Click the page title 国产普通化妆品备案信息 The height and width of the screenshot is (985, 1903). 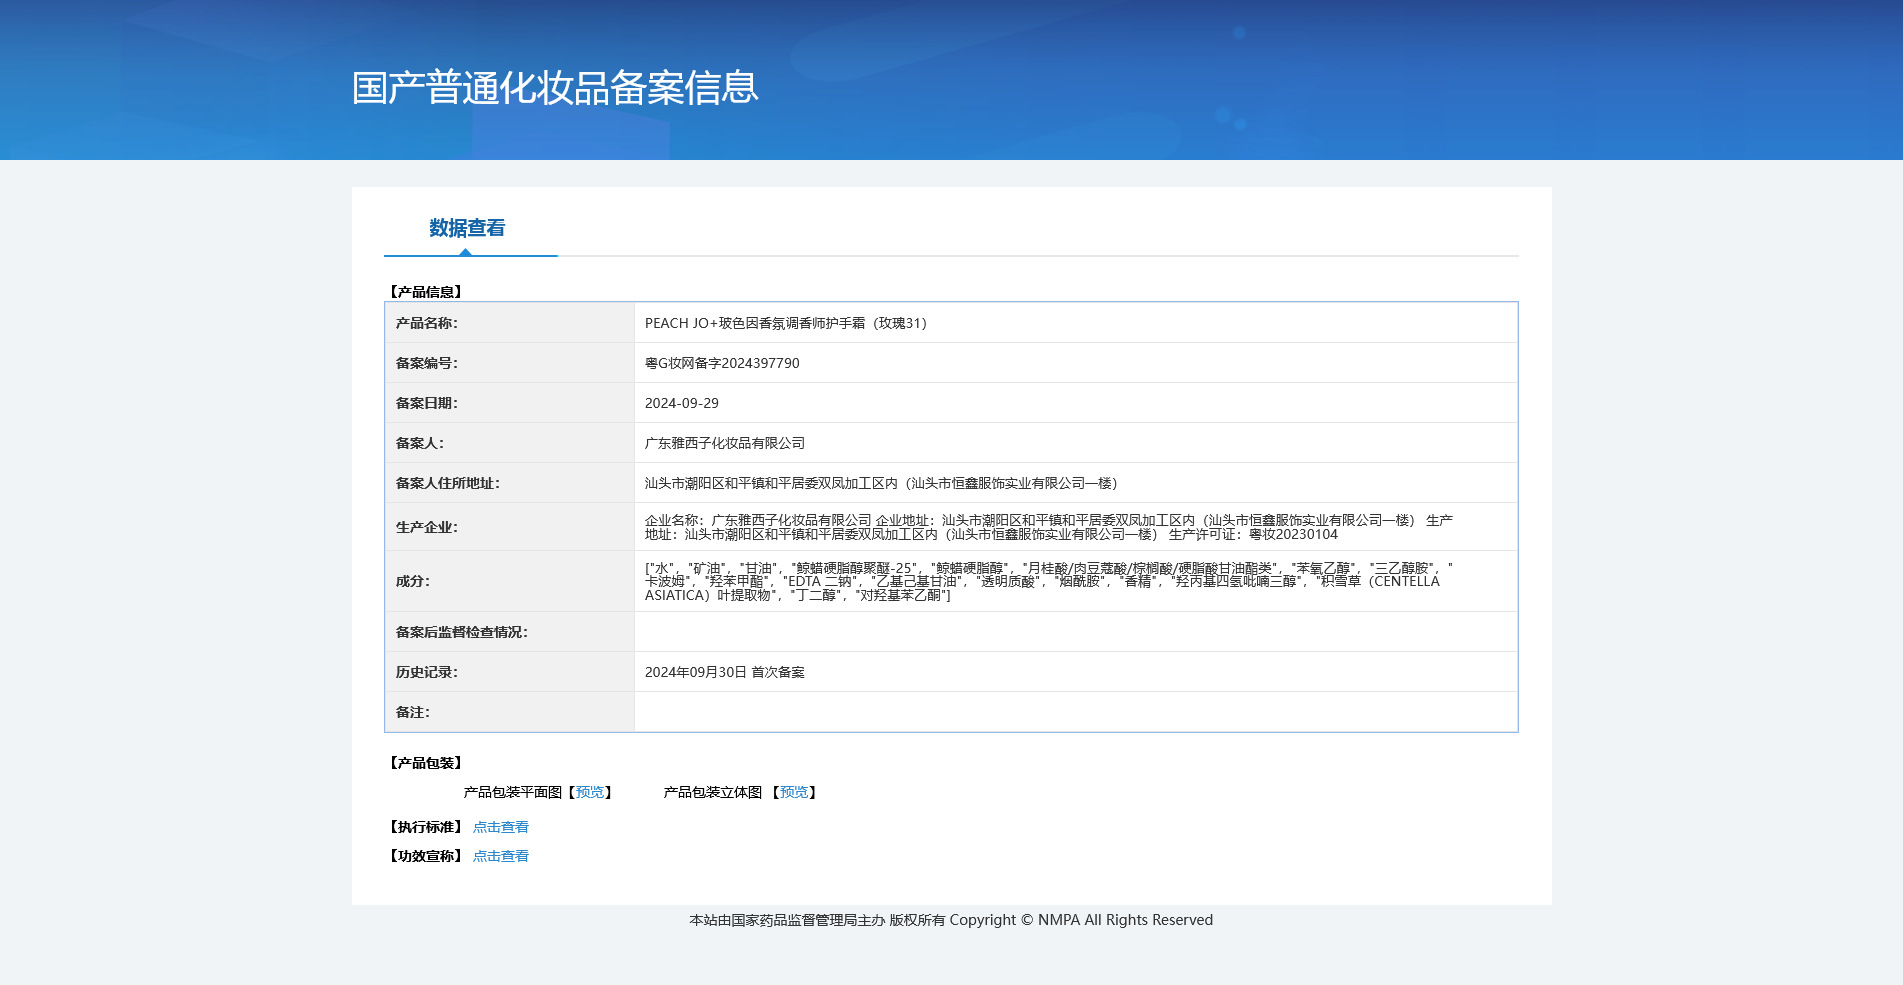pyautogui.click(x=554, y=89)
